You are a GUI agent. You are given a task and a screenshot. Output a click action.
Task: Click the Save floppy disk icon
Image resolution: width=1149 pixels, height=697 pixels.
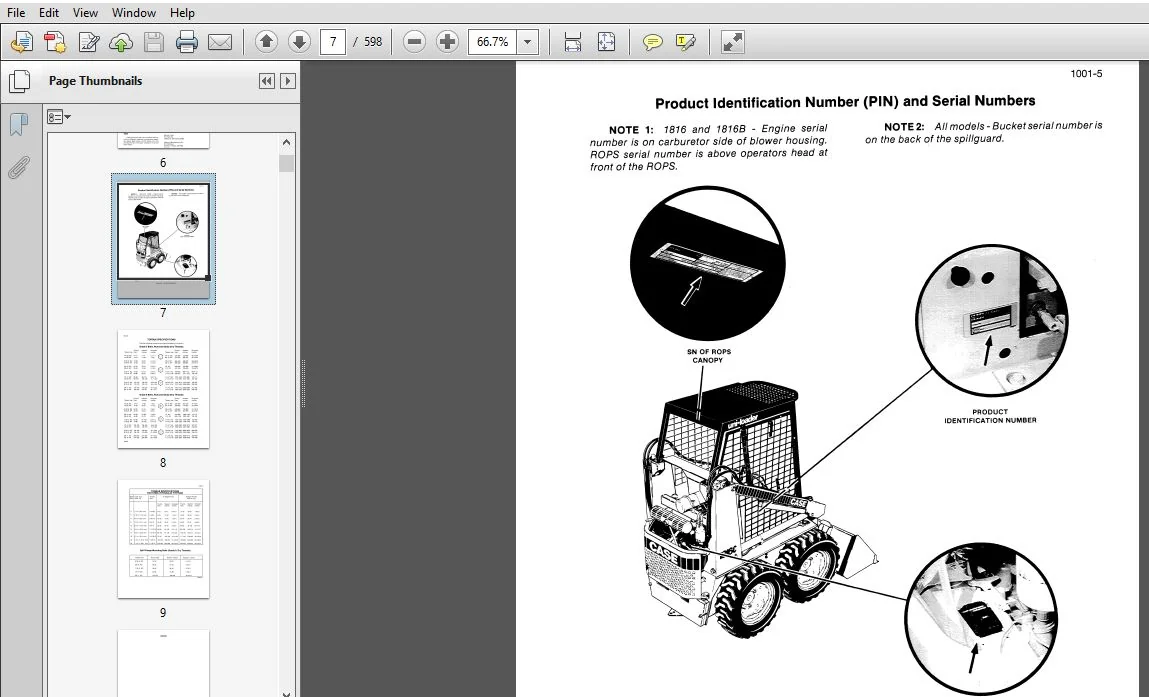tap(154, 43)
